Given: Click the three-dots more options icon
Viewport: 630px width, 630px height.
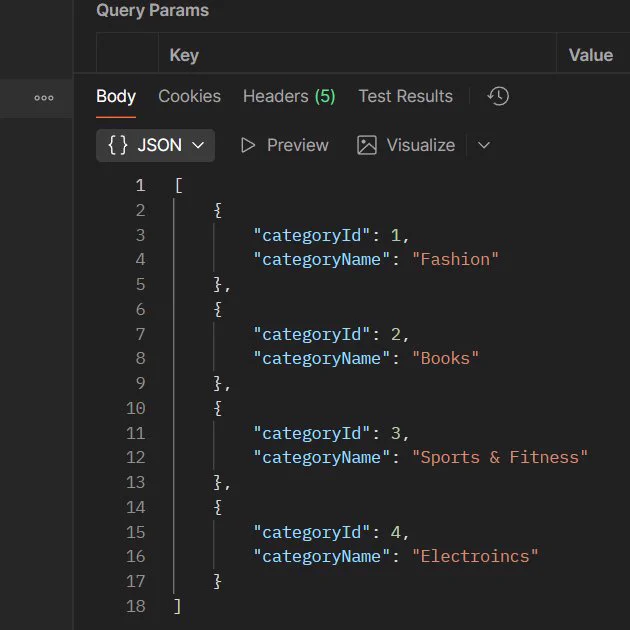Looking at the screenshot, I should (44, 98).
